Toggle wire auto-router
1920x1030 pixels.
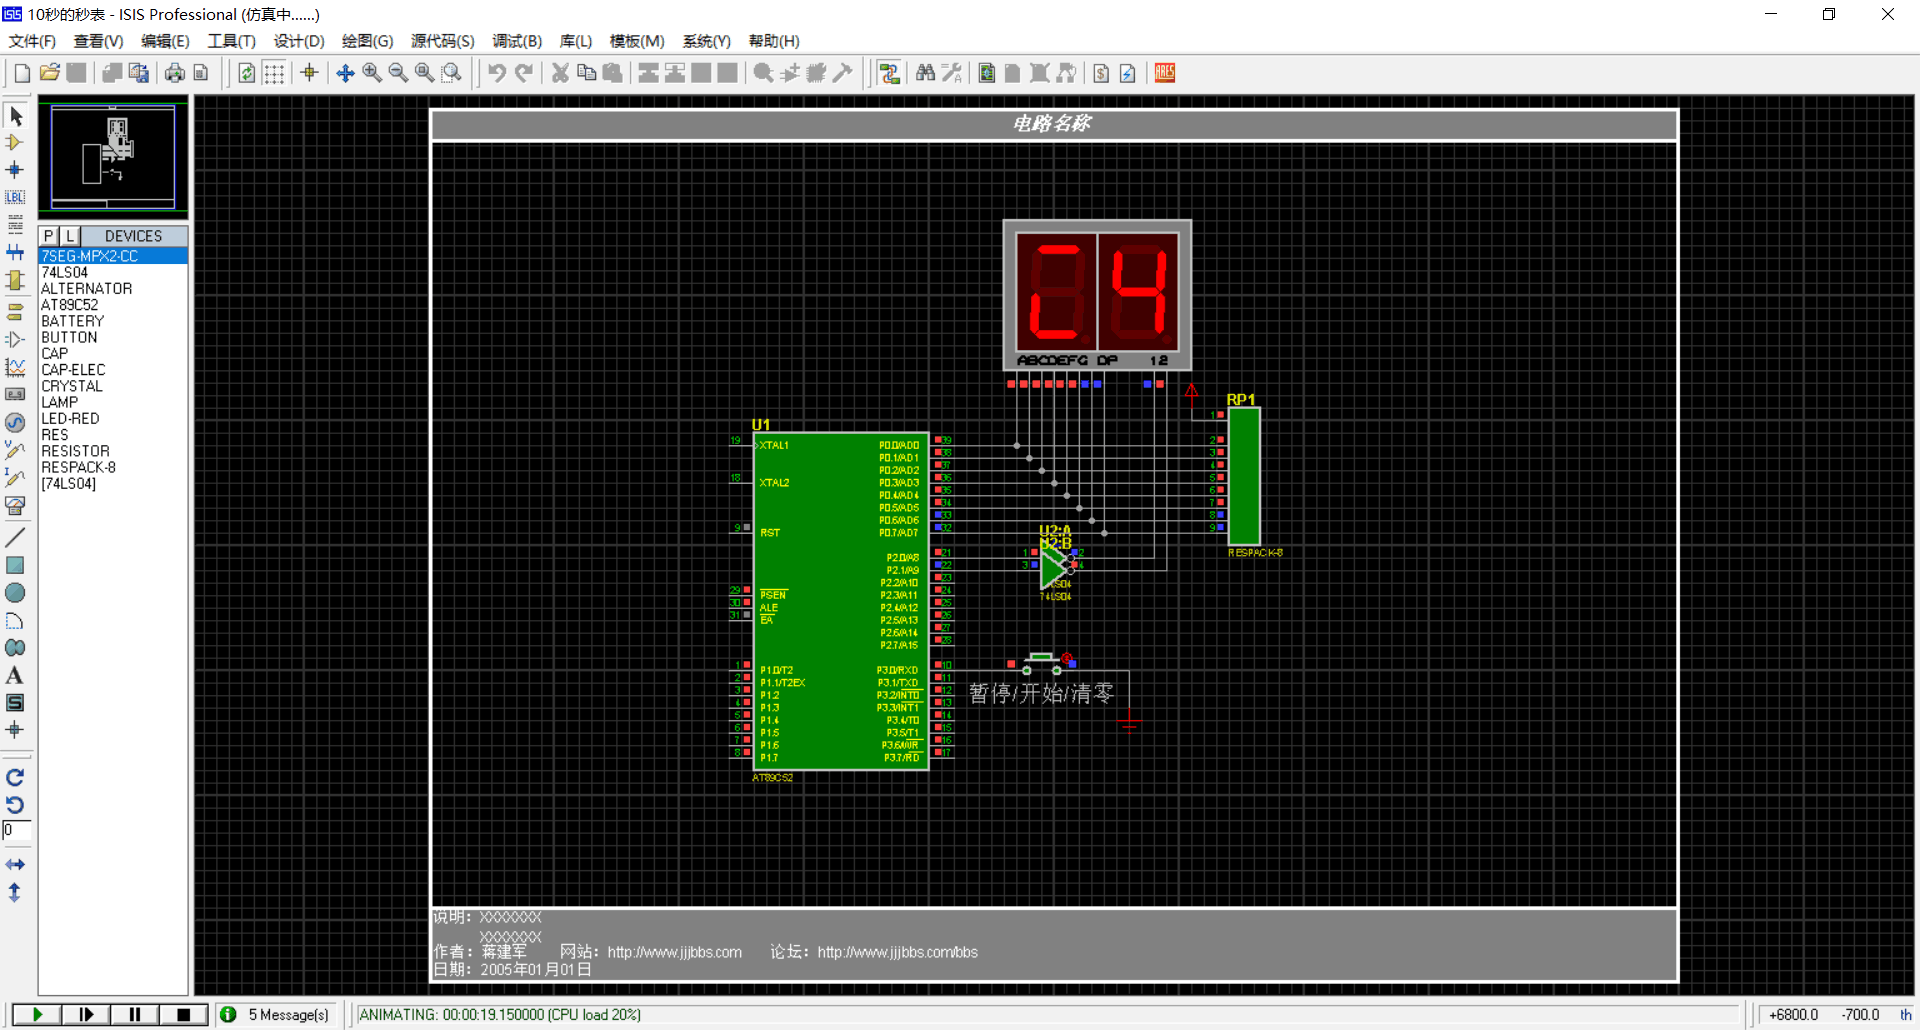[x=889, y=73]
